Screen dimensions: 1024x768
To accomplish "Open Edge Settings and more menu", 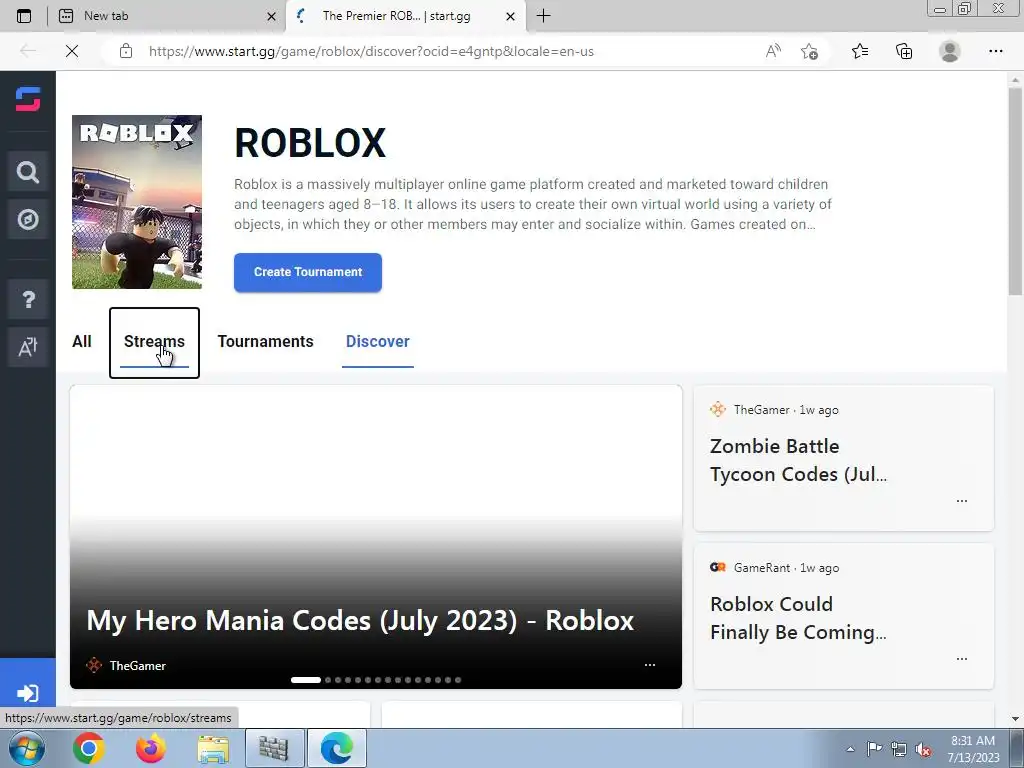I will [995, 51].
